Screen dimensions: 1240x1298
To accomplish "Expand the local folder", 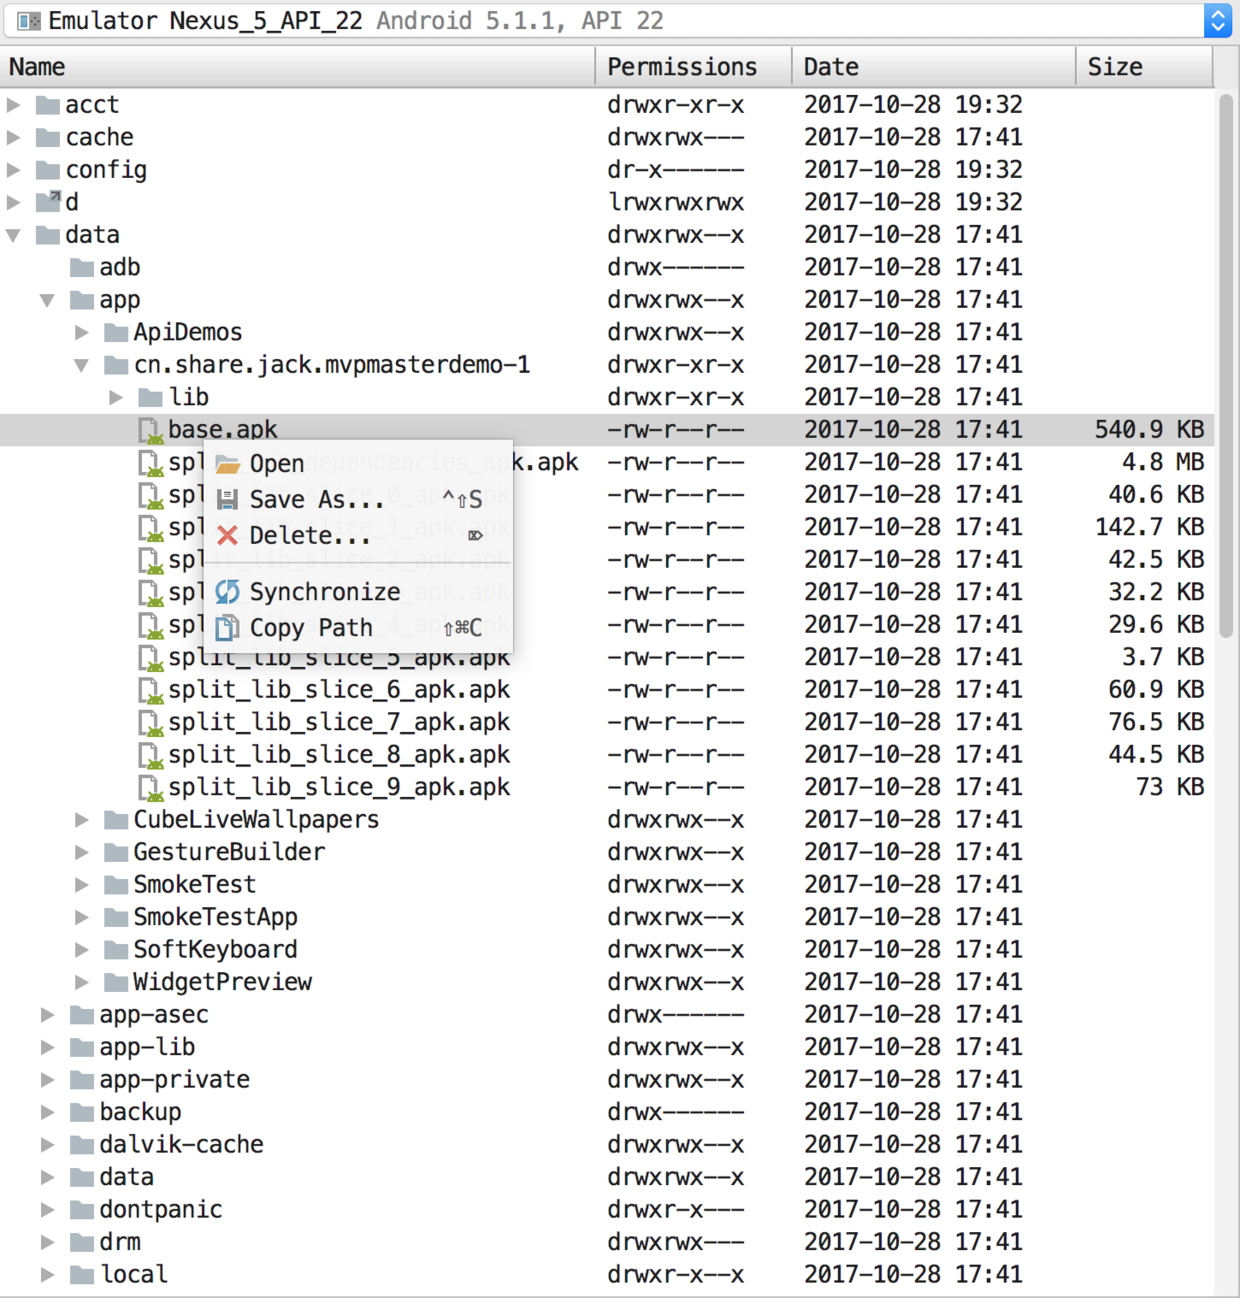I will coord(47,1275).
